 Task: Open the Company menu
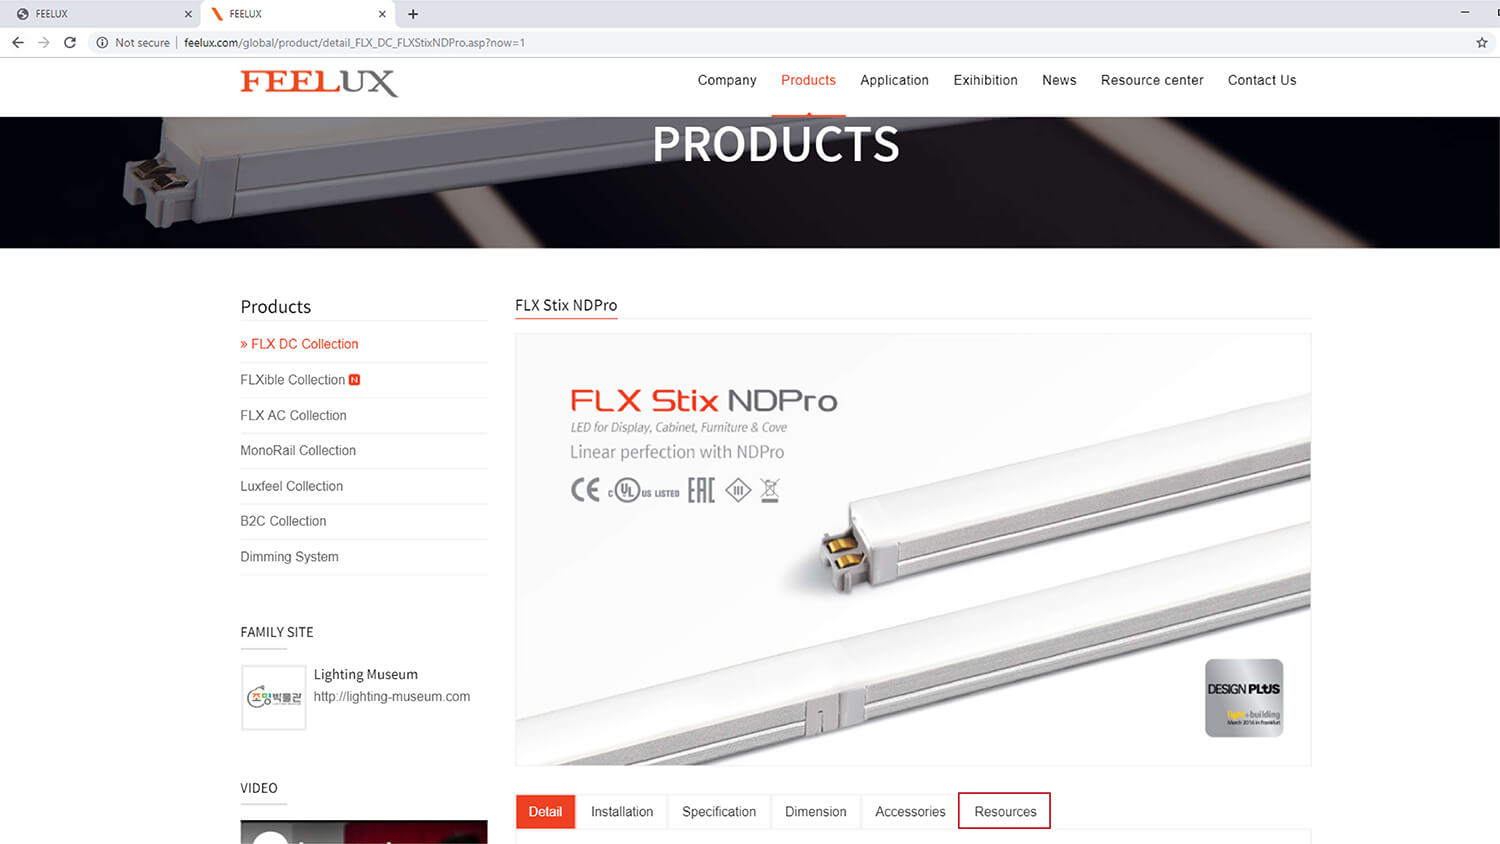coord(727,80)
